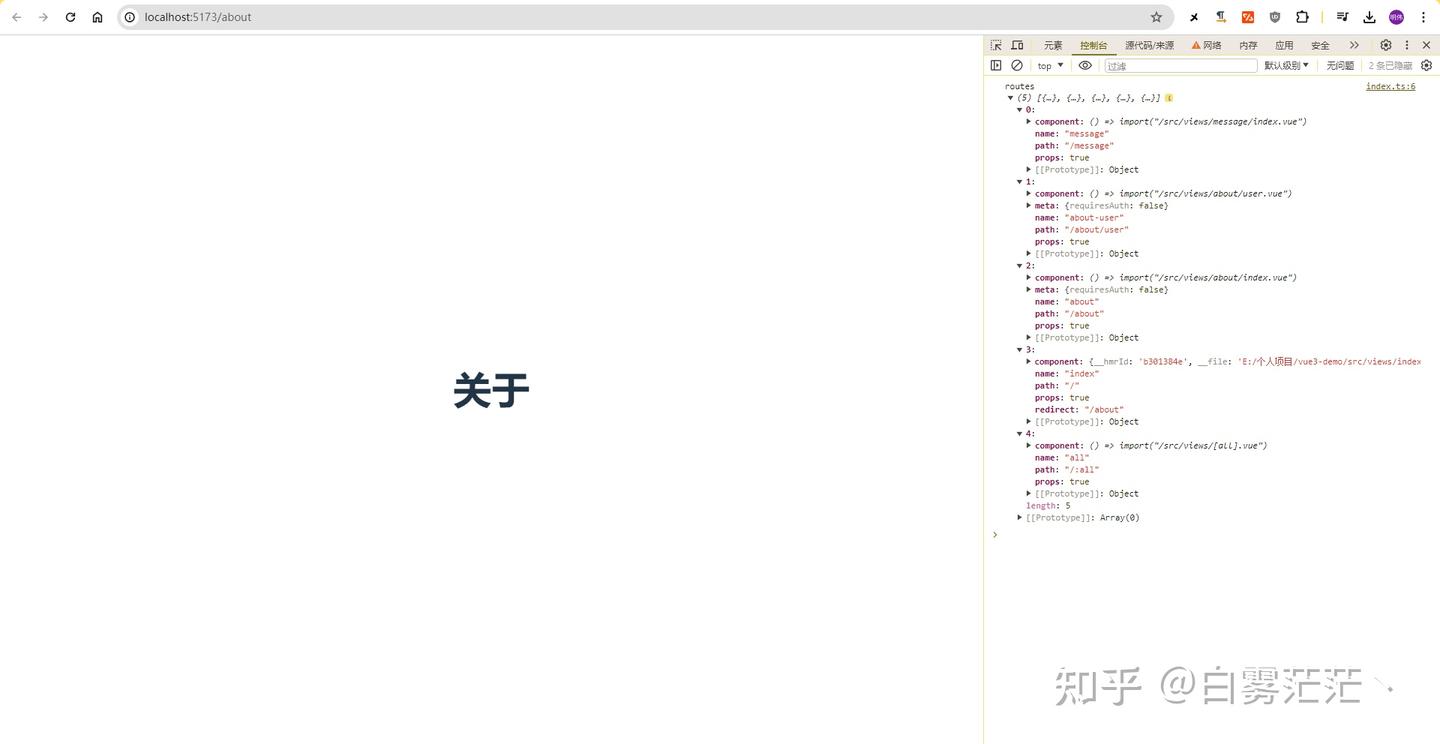This screenshot has height=744, width=1440.
Task: Switch to the 元素 (Elements) panel
Action: coord(1052,45)
